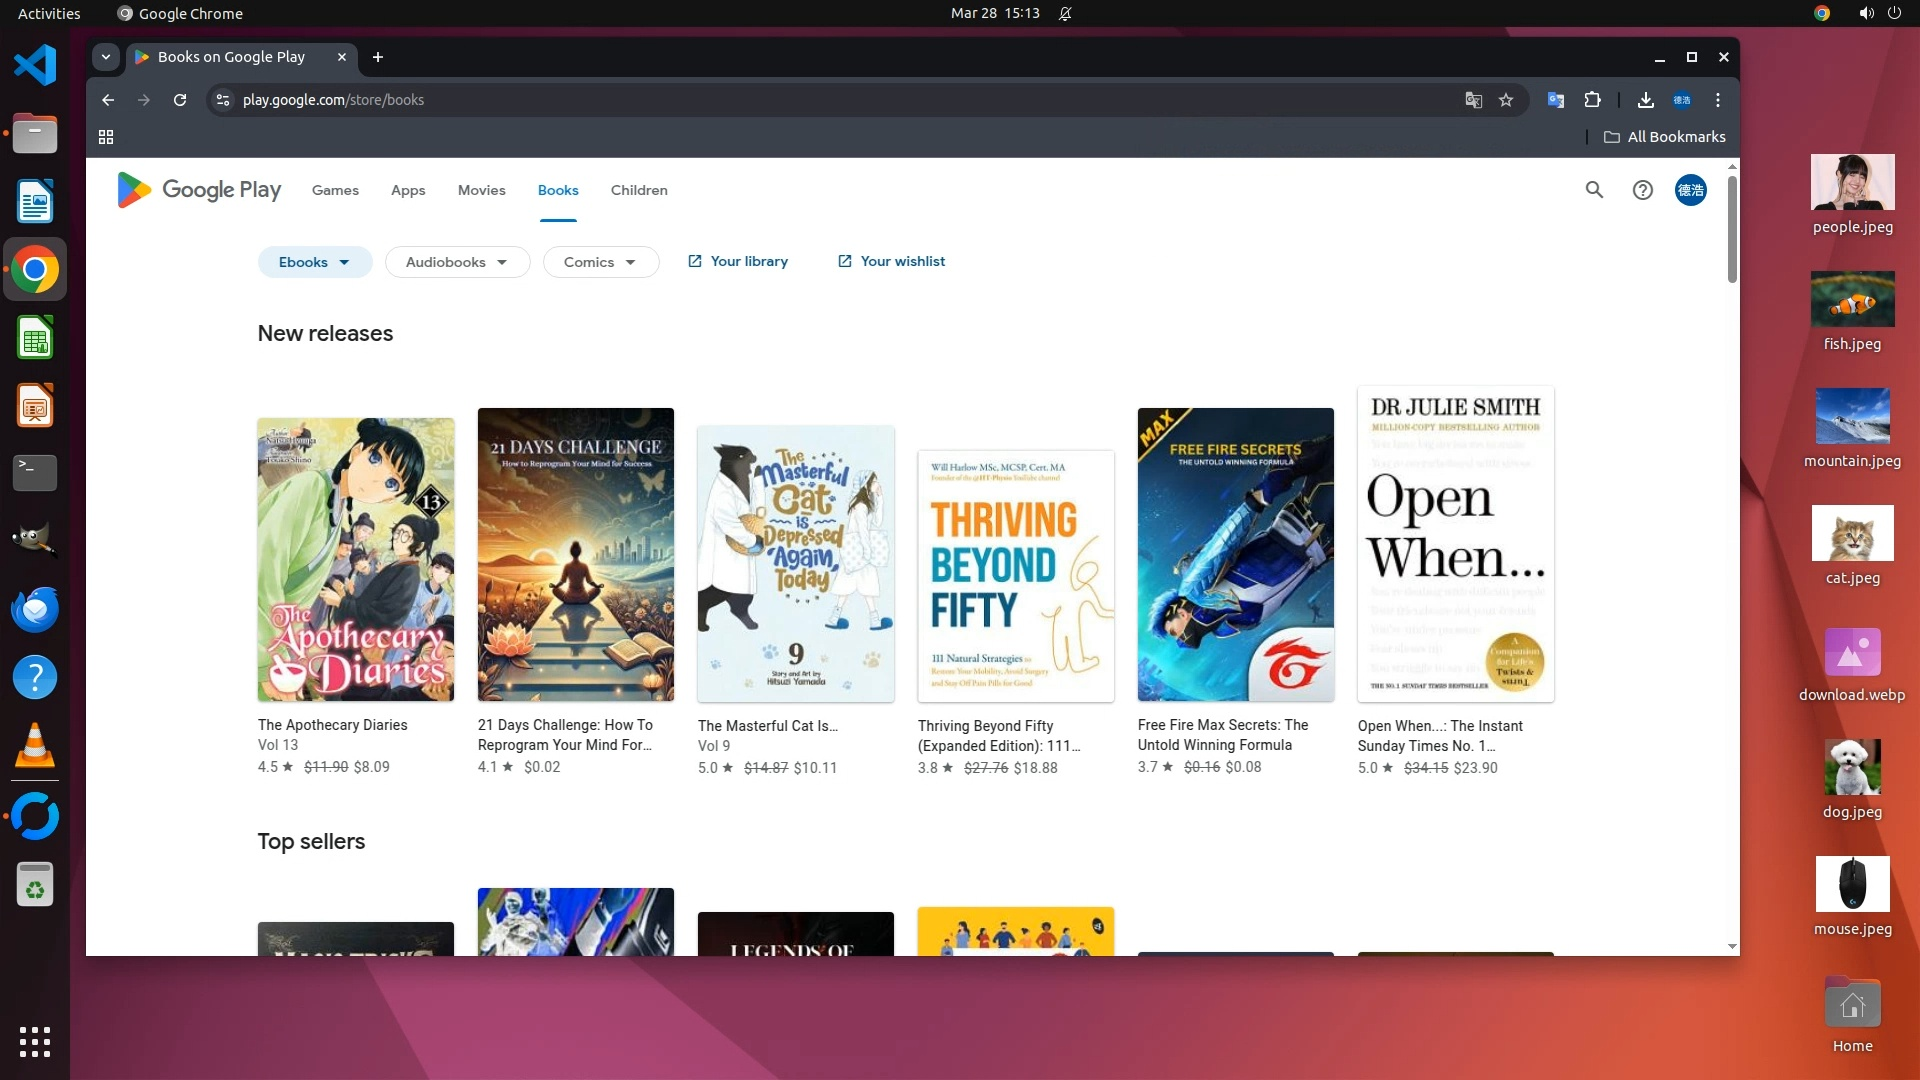Image resolution: width=1920 pixels, height=1080 pixels.
Task: Switch to the Games tab
Action: pyautogui.click(x=335, y=190)
